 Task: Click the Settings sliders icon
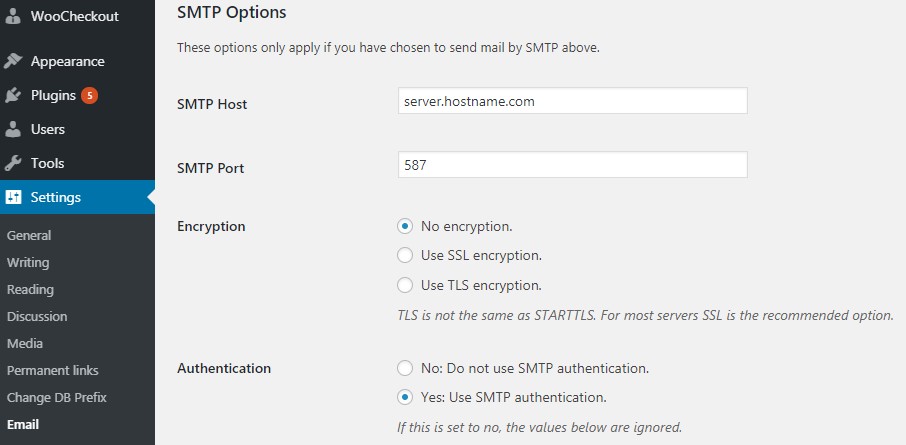click(13, 197)
